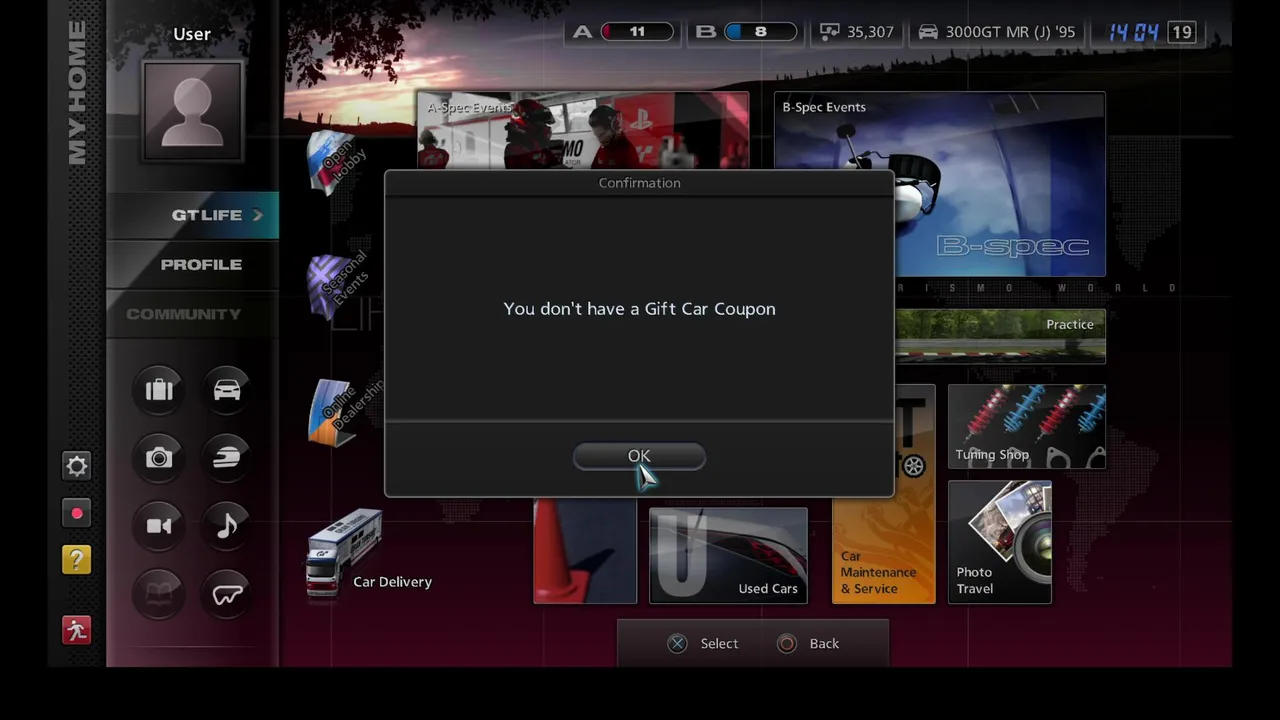Confirm the dialog with OK
Image resolution: width=1280 pixels, height=720 pixels.
(x=639, y=456)
